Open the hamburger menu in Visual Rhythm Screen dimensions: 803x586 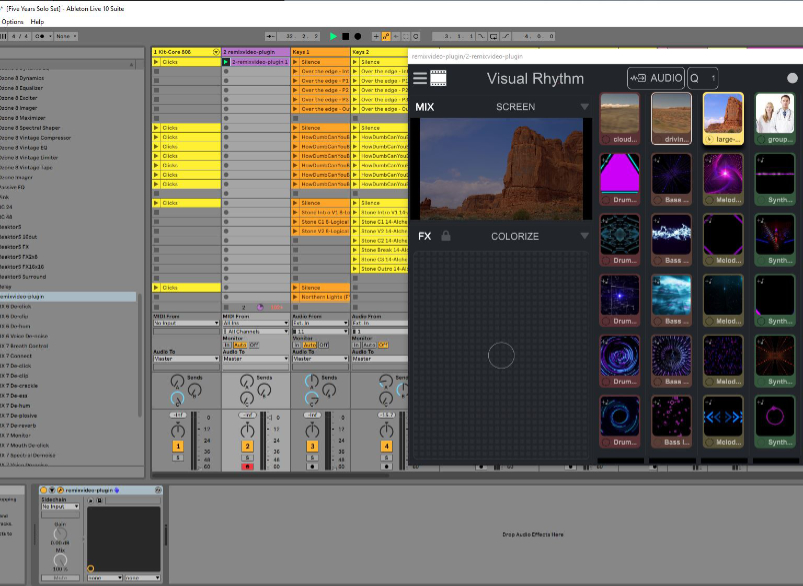418,77
